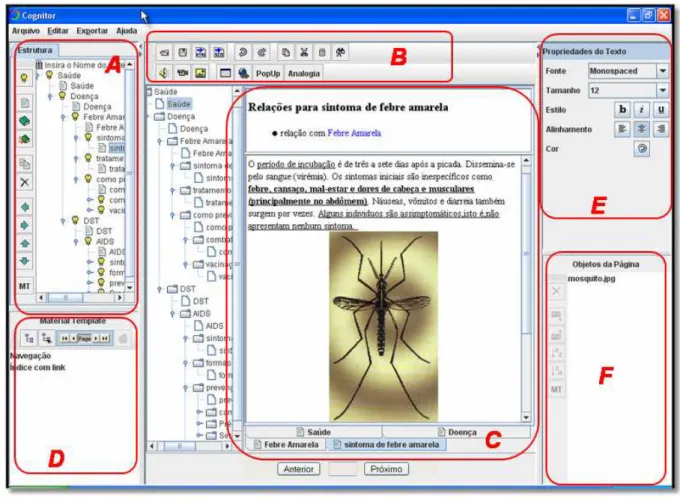Image resolution: width=680 pixels, height=502 pixels.
Task: Click the green left arrow in Estrutura sidebar
Action: coord(25,207)
